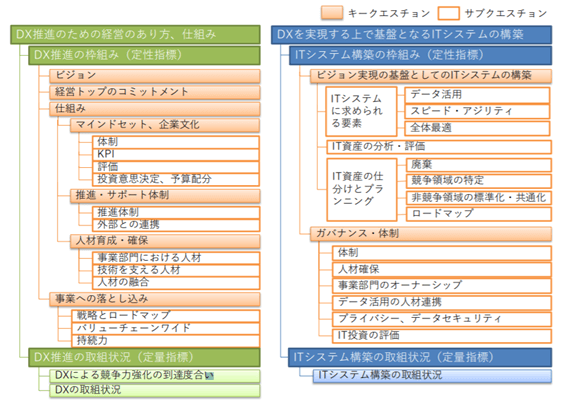Select the light blue ITシステム構築の取組状況 box
The width and height of the screenshot is (567, 410).
[432, 376]
